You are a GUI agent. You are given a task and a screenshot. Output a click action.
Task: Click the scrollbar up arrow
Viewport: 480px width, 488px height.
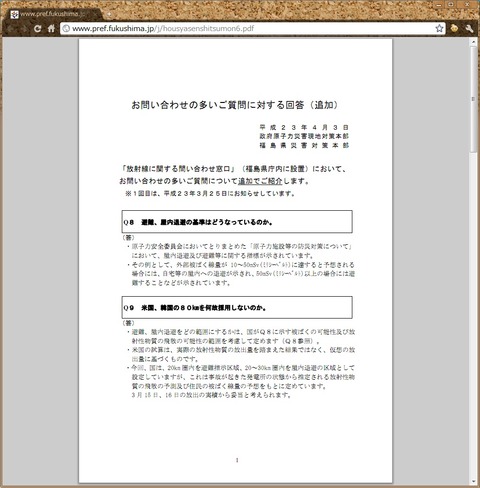tap(473, 42)
